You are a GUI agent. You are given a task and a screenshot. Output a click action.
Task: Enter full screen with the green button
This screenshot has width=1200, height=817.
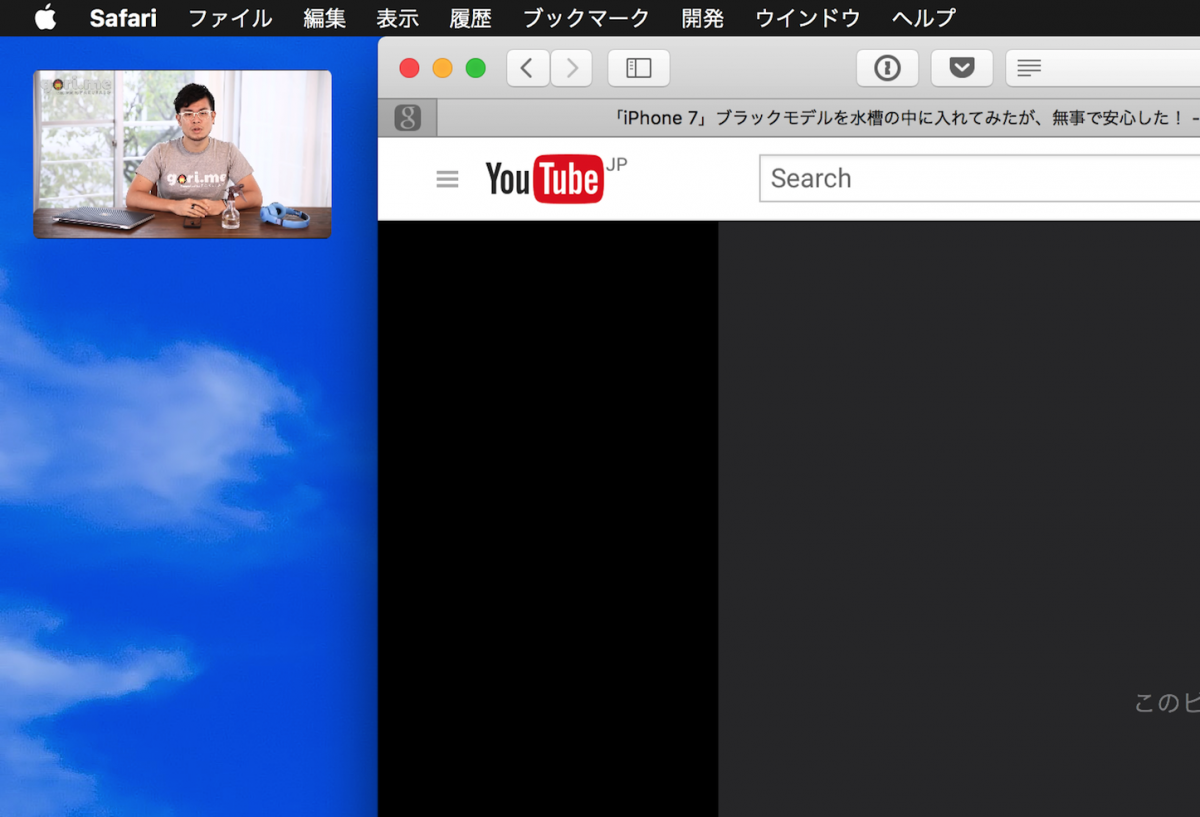coord(475,68)
